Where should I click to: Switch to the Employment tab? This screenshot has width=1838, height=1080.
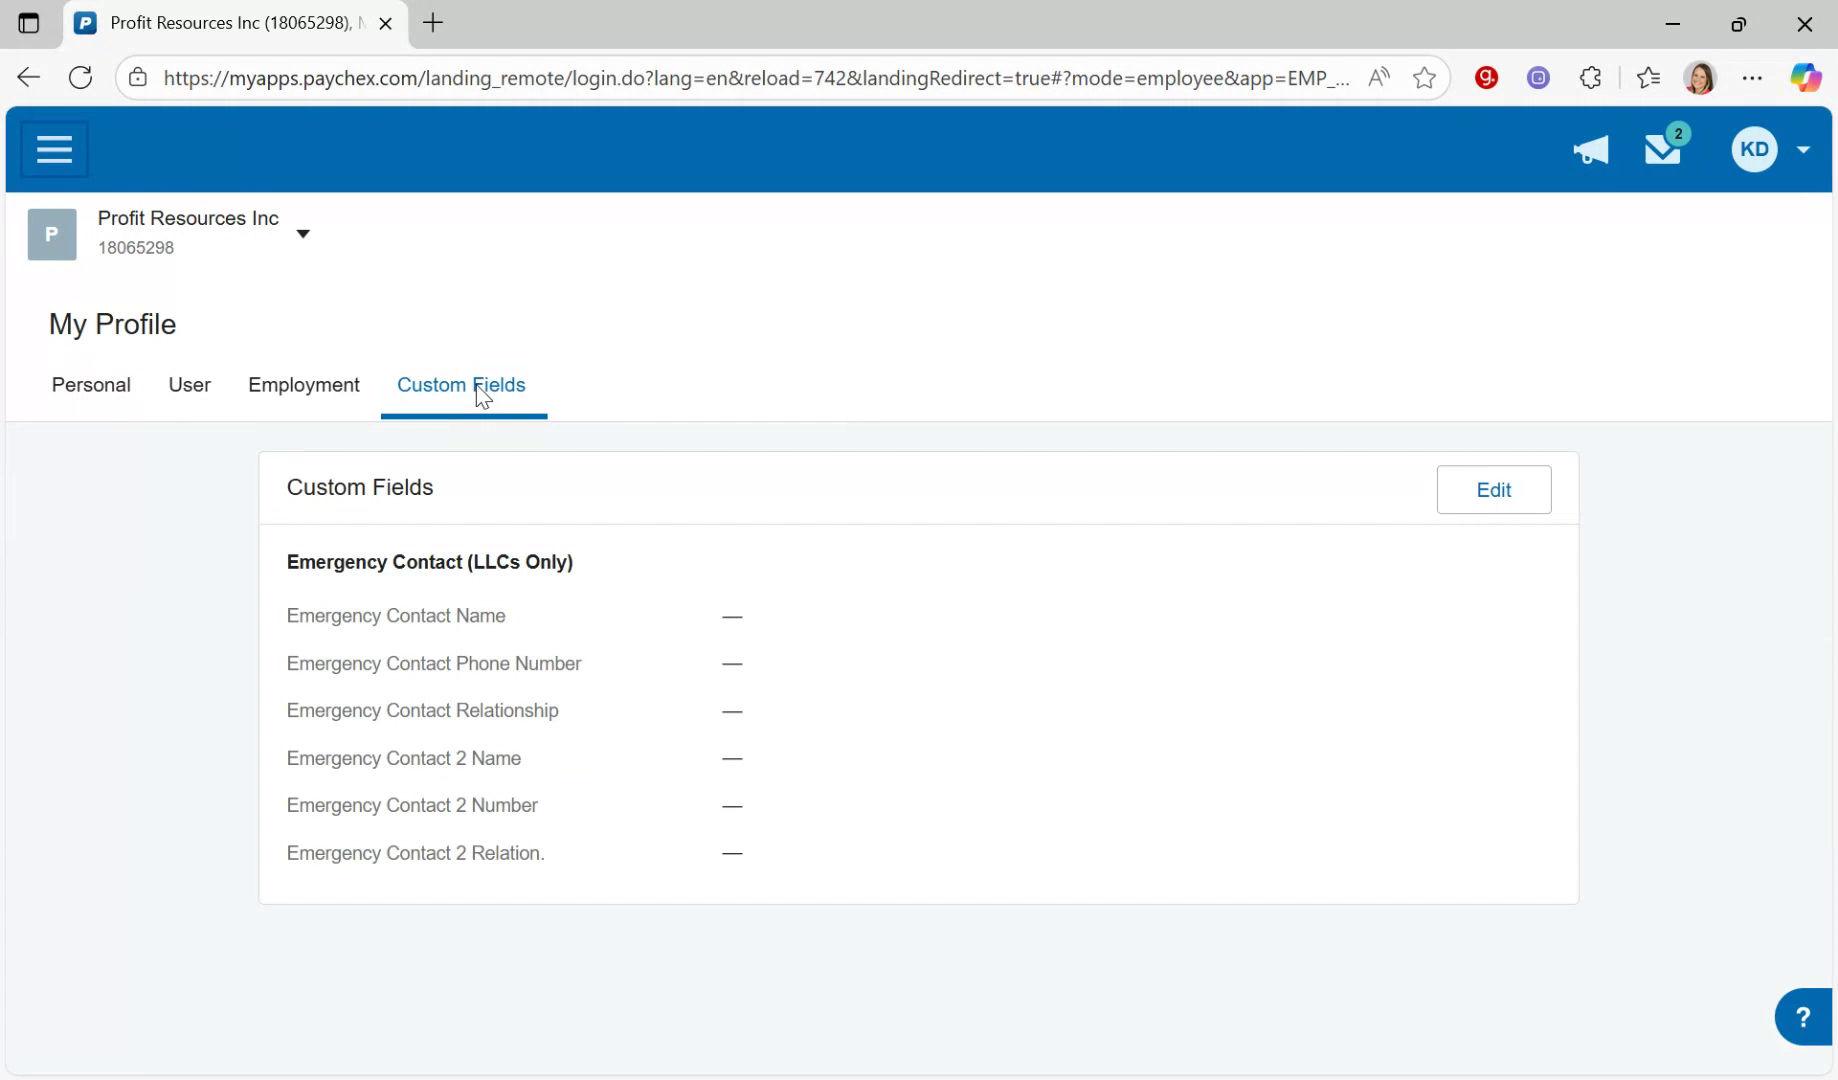pos(304,385)
